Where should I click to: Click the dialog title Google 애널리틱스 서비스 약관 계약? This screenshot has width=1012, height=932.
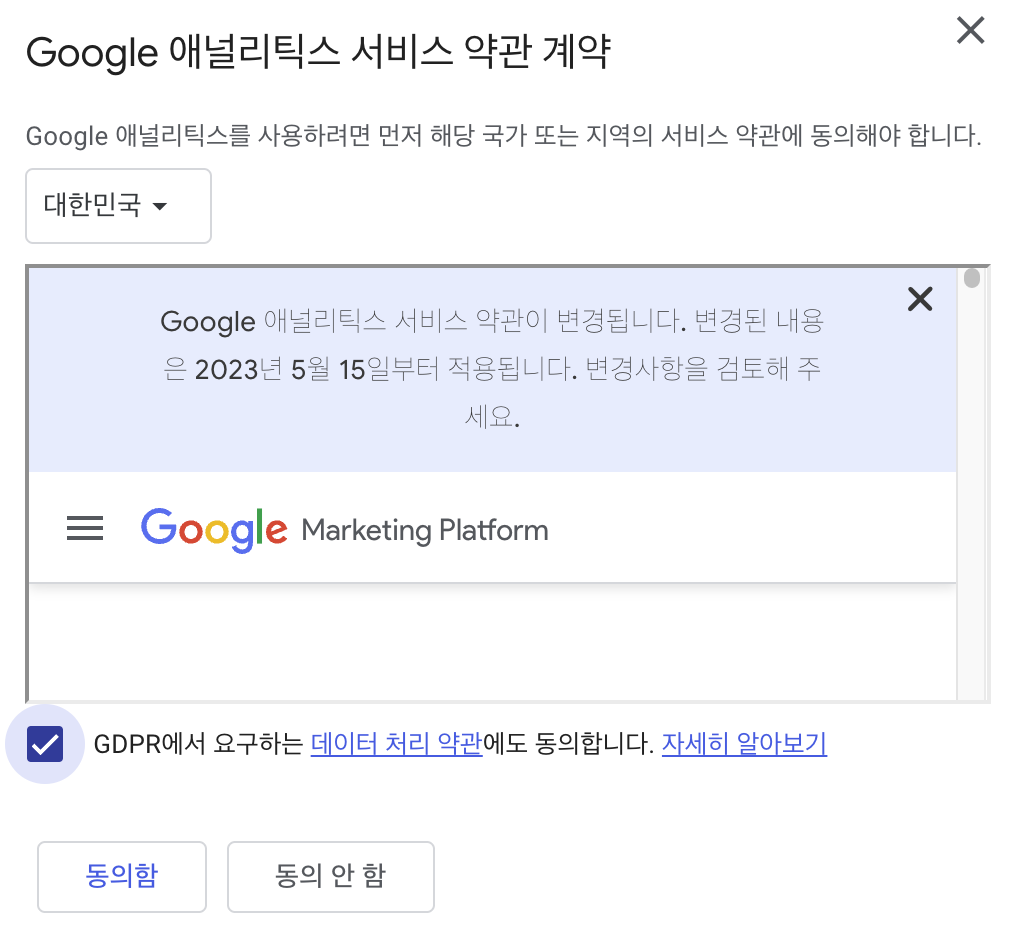318,52
